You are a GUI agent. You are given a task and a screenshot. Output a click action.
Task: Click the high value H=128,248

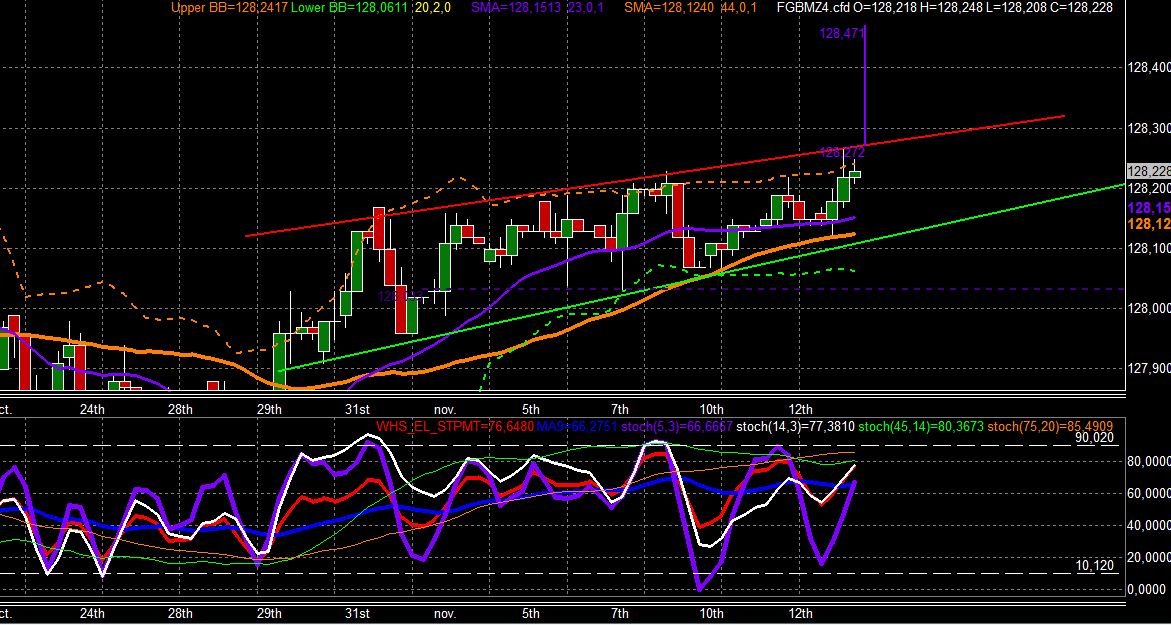(950, 7)
